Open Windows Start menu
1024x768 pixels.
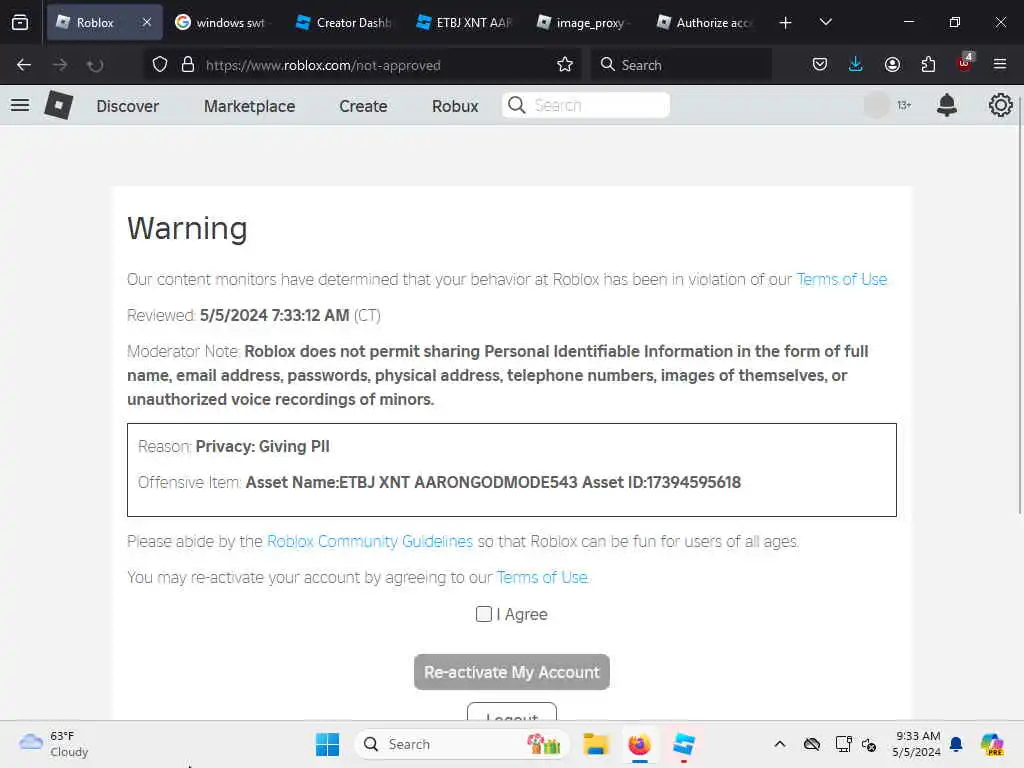pos(327,744)
